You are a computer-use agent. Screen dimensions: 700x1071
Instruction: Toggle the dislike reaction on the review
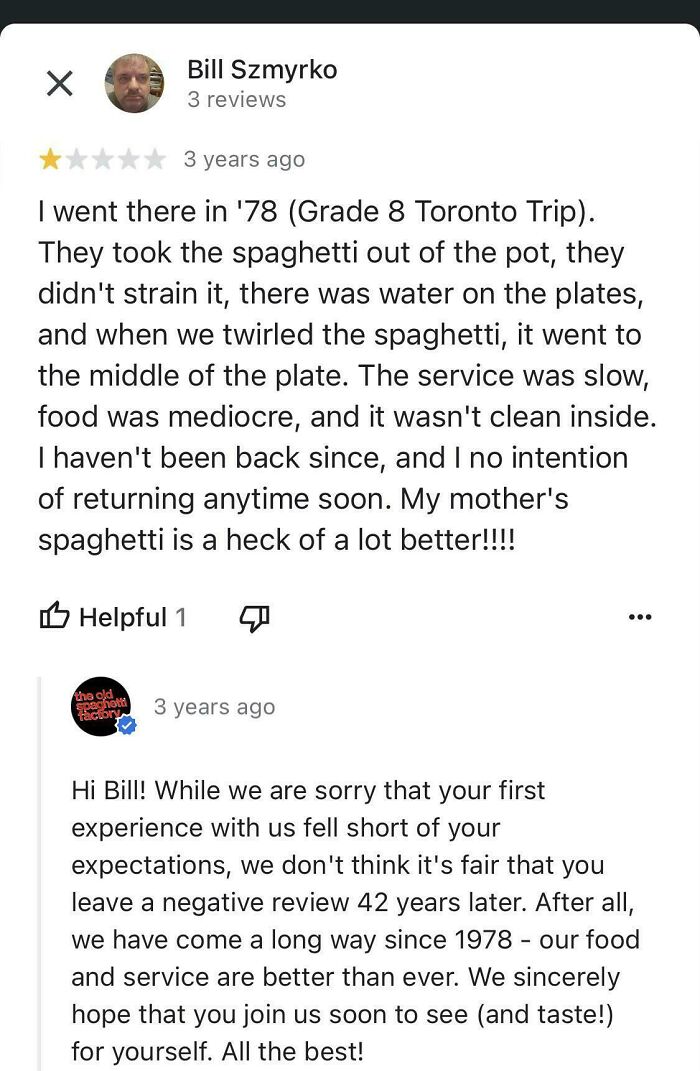tap(253, 617)
